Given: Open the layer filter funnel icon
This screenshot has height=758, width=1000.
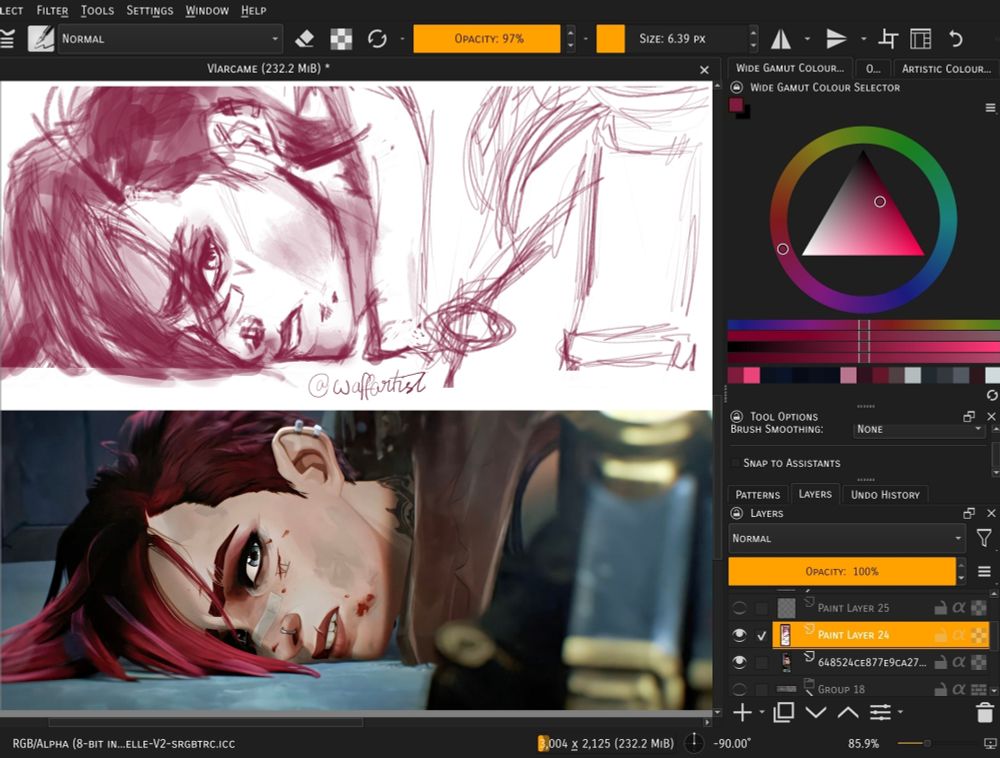Looking at the screenshot, I should (984, 538).
